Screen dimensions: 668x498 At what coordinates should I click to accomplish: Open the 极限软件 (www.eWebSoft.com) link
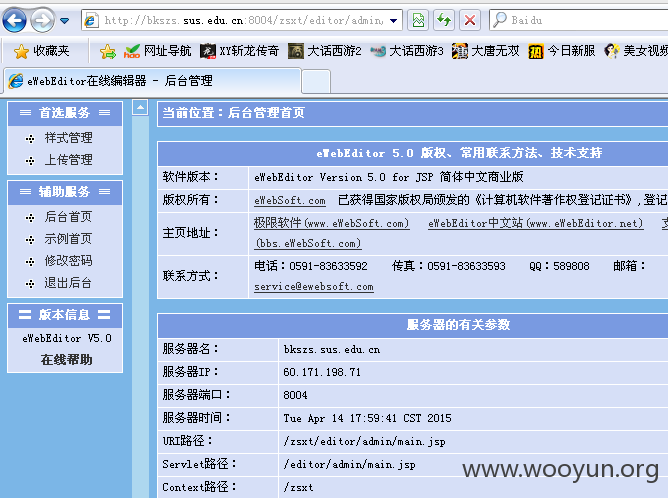click(x=331, y=223)
